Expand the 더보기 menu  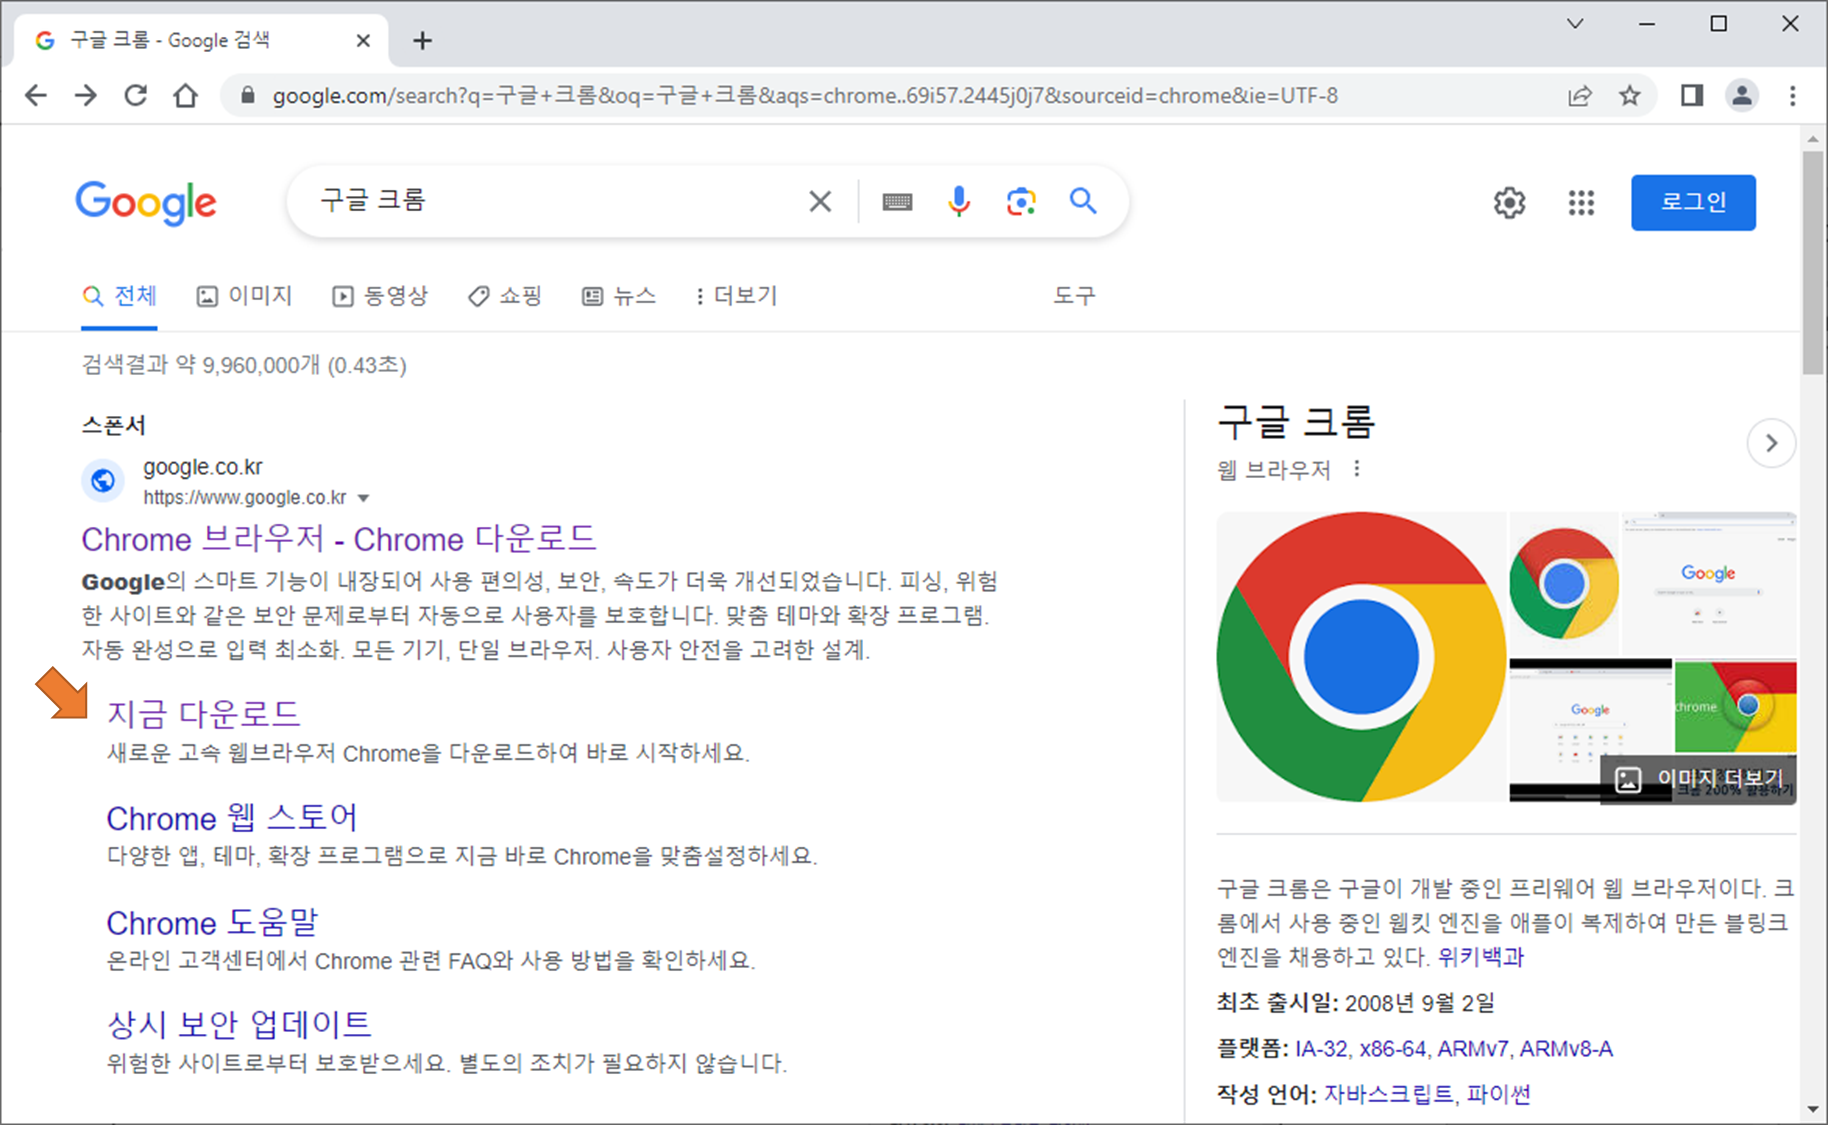click(x=736, y=296)
